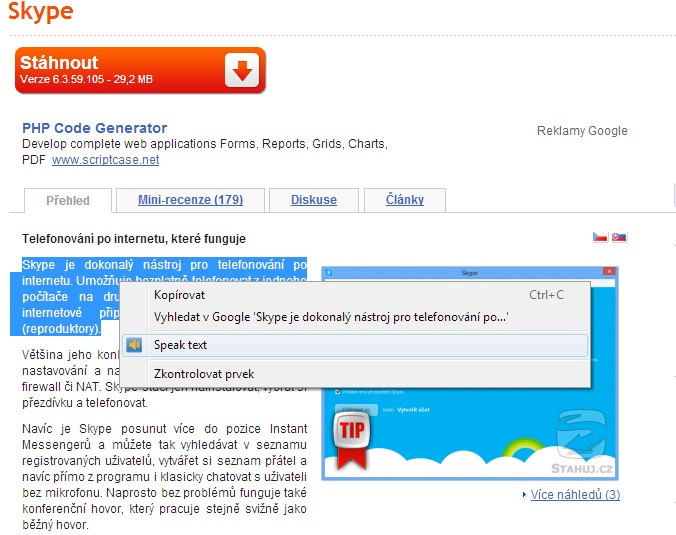676x535 pixels.
Task: Choose Kopírovat in the context menu
Action: (355, 295)
